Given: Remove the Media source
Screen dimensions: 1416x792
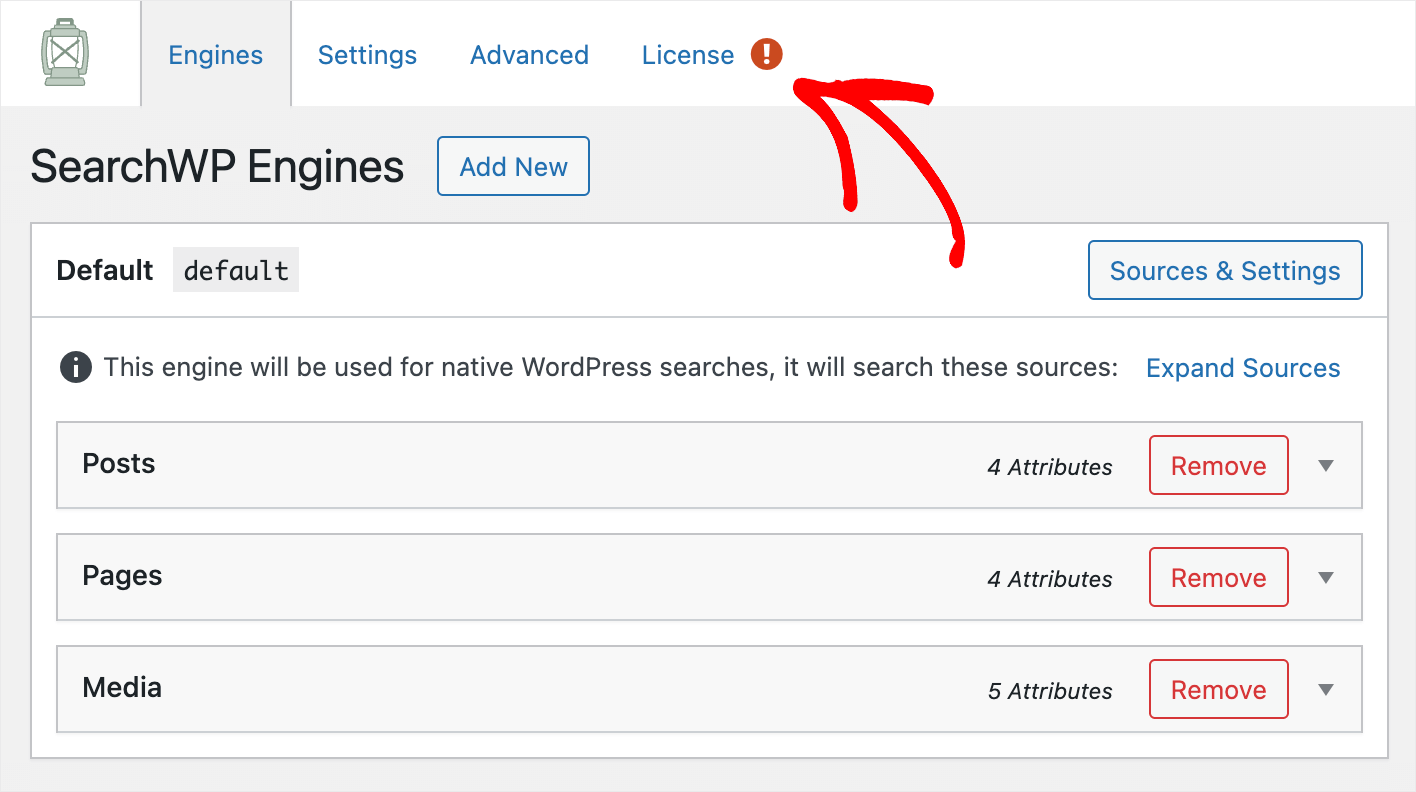Looking at the screenshot, I should pos(1219,690).
